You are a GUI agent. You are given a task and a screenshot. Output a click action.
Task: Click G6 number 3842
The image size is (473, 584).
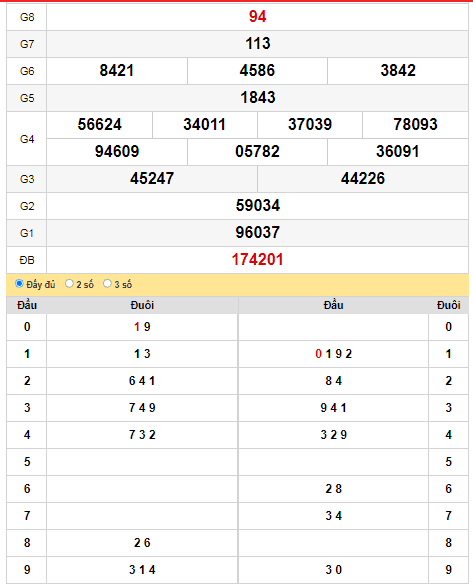(398, 71)
